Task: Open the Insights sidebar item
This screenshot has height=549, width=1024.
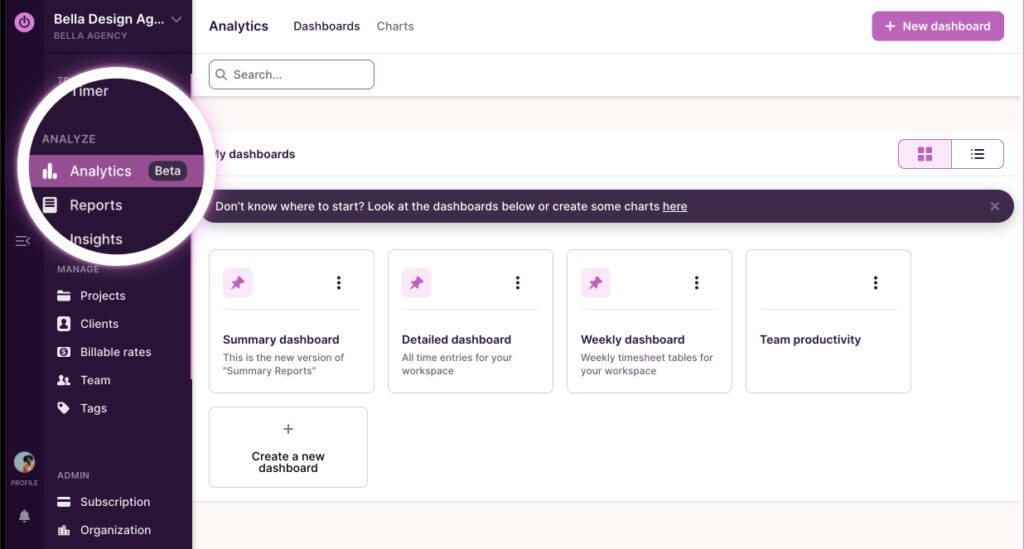Action: point(96,239)
